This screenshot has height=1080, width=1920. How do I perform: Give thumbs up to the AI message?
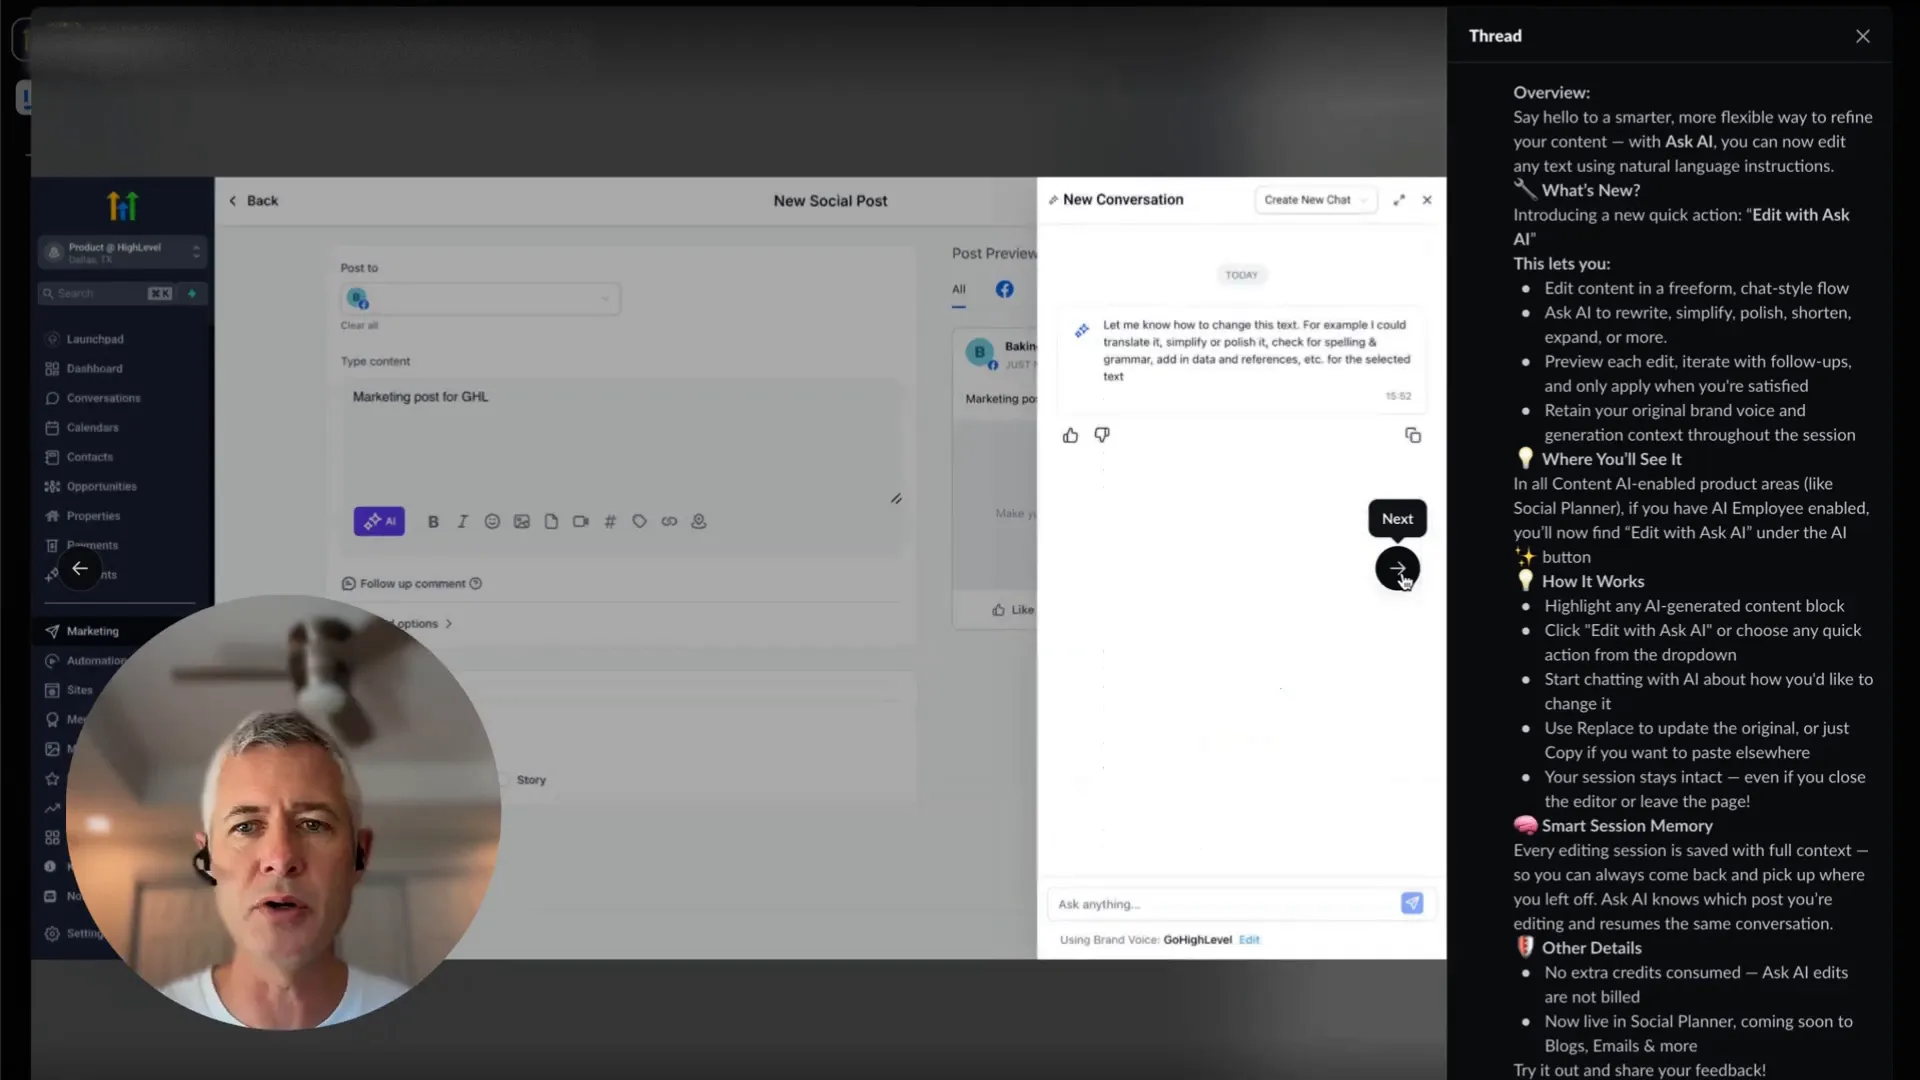[1070, 435]
